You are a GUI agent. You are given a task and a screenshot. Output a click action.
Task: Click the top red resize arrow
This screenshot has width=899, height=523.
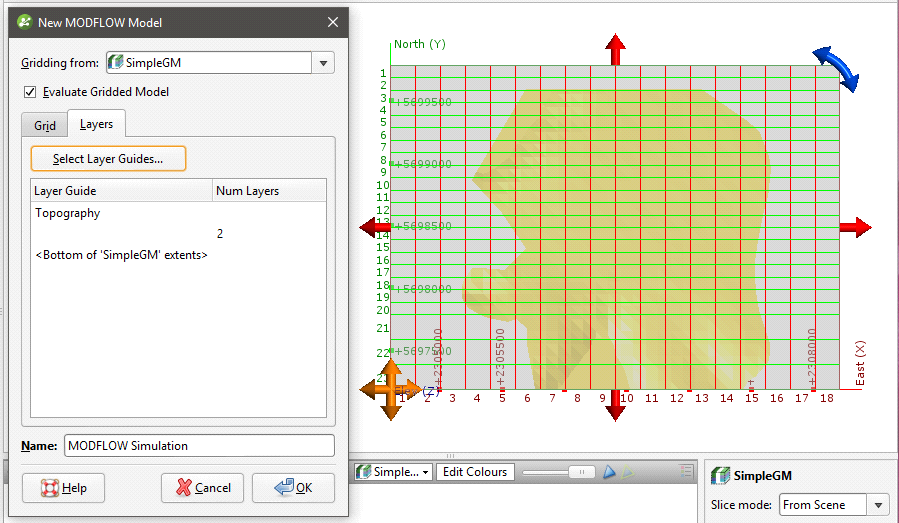click(615, 47)
